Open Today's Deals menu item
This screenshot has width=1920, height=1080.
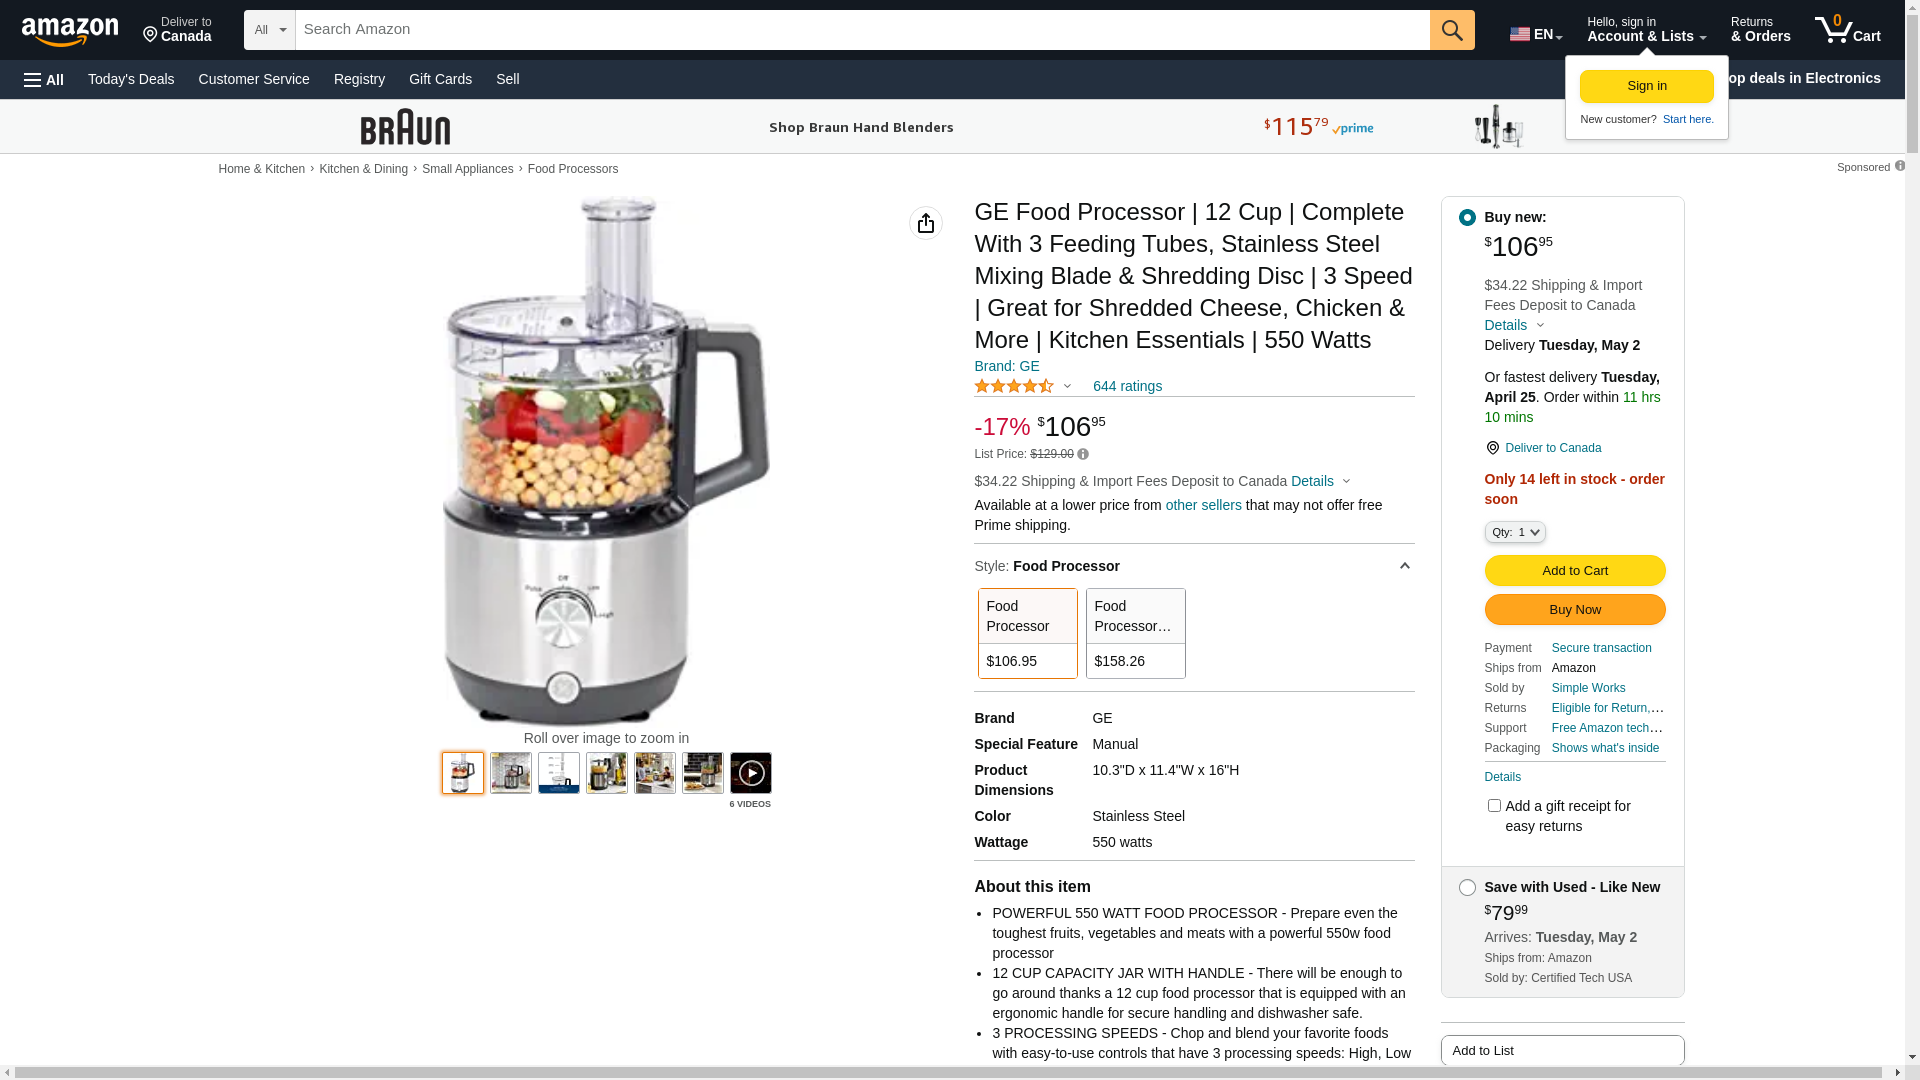[131, 79]
